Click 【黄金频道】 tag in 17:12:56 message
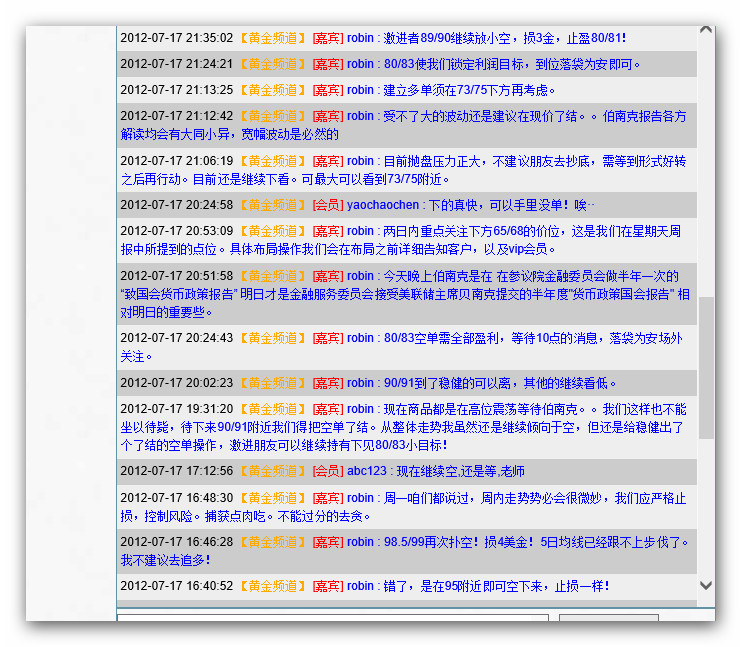 pyautogui.click(x=273, y=471)
